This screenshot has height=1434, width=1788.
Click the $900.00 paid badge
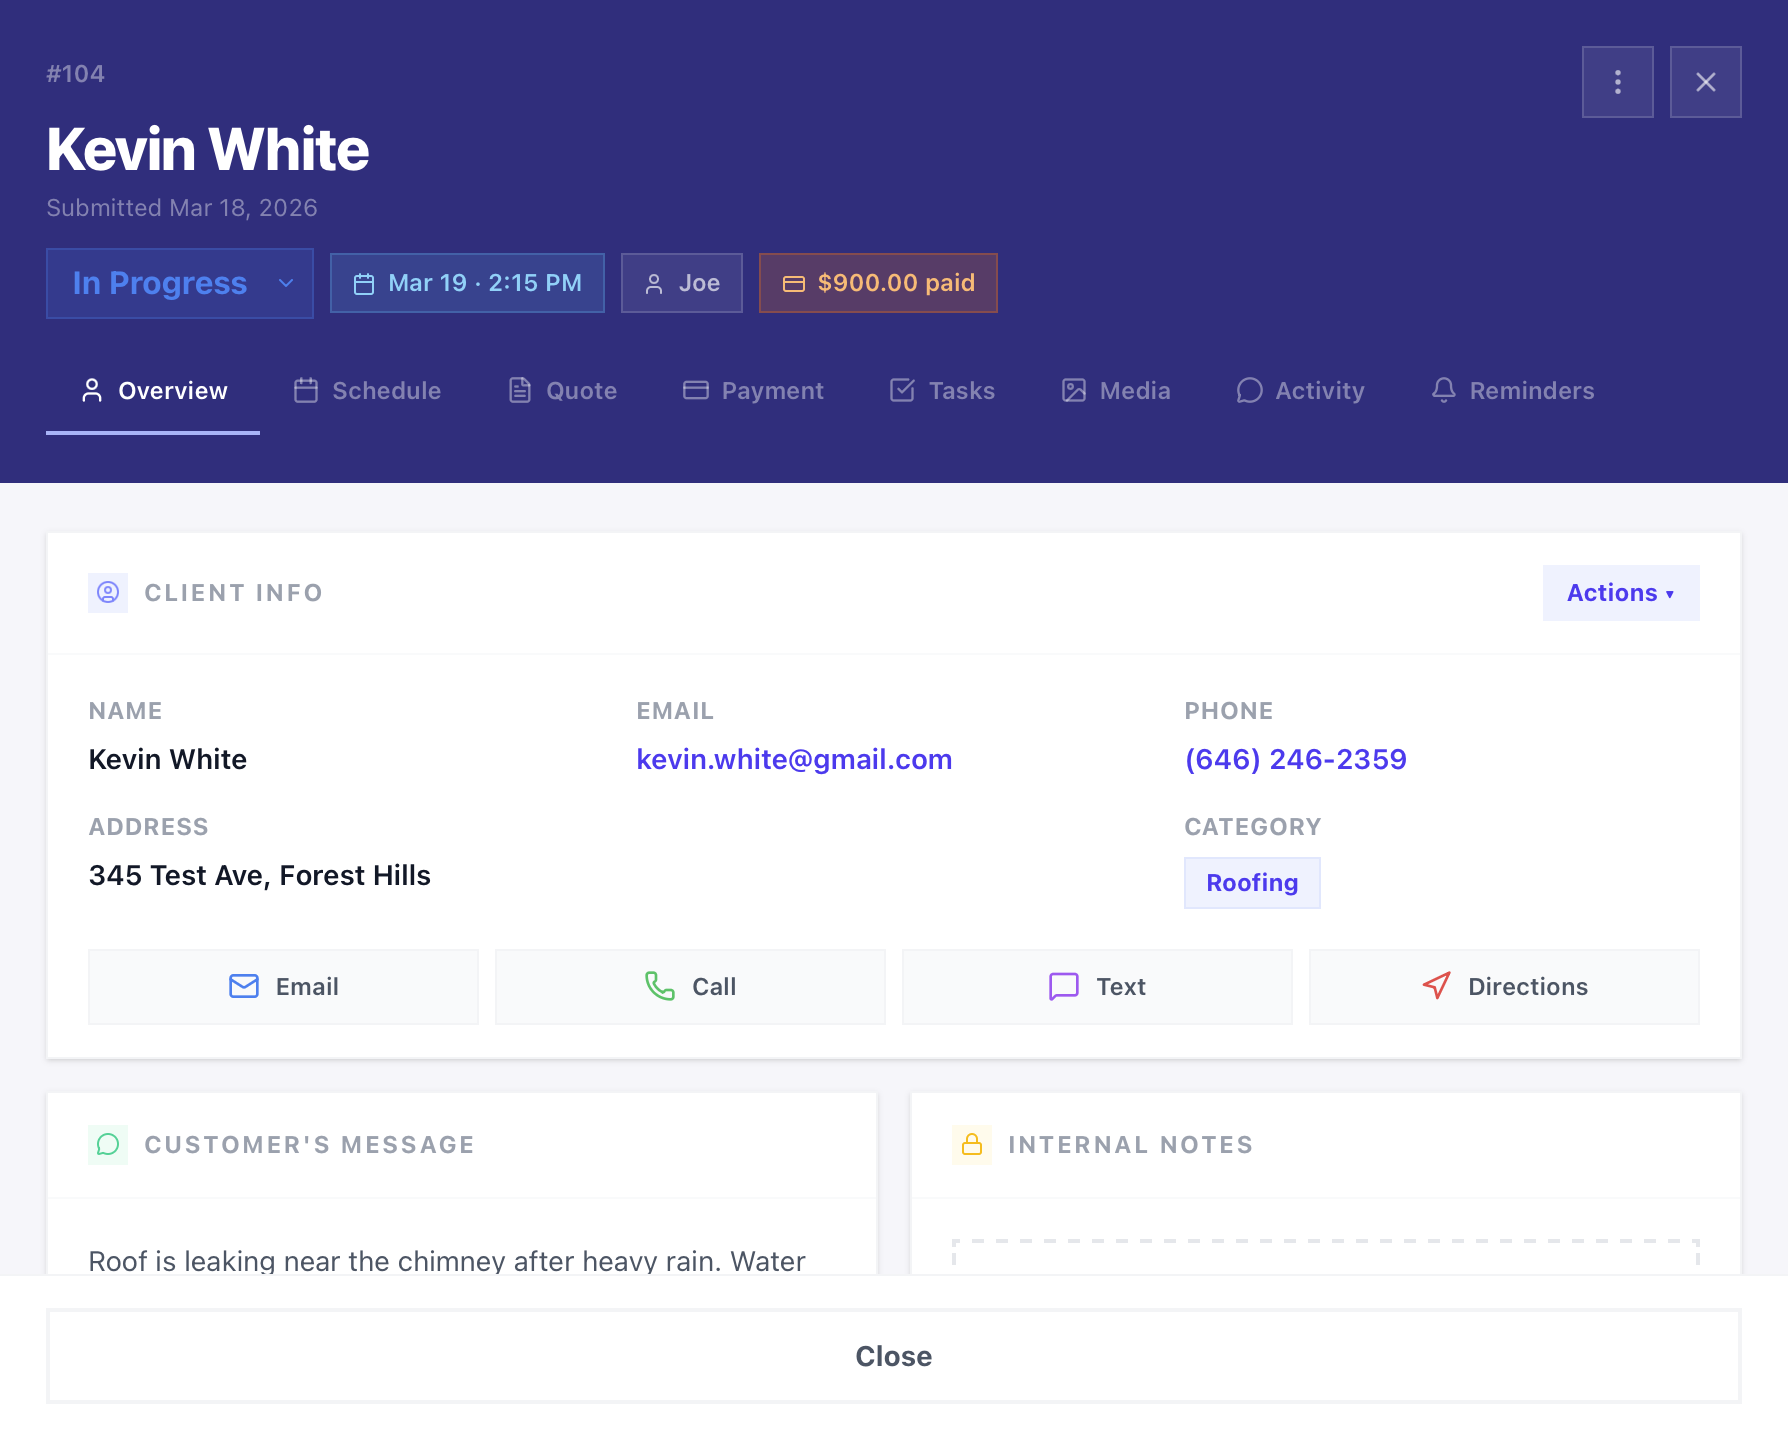[878, 283]
